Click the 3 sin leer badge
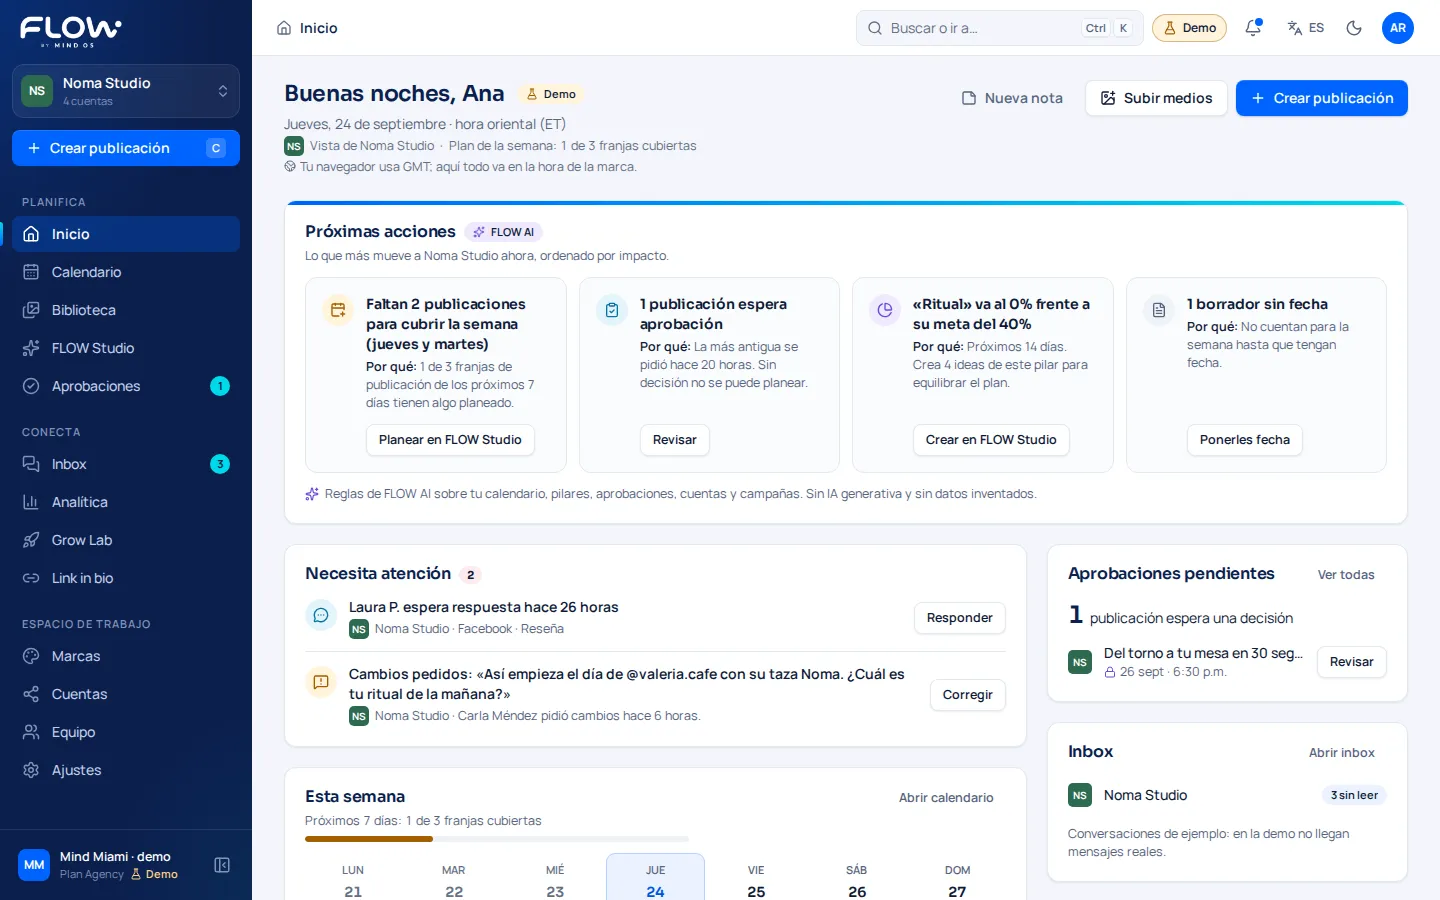The height and width of the screenshot is (900, 1440). 1354,796
